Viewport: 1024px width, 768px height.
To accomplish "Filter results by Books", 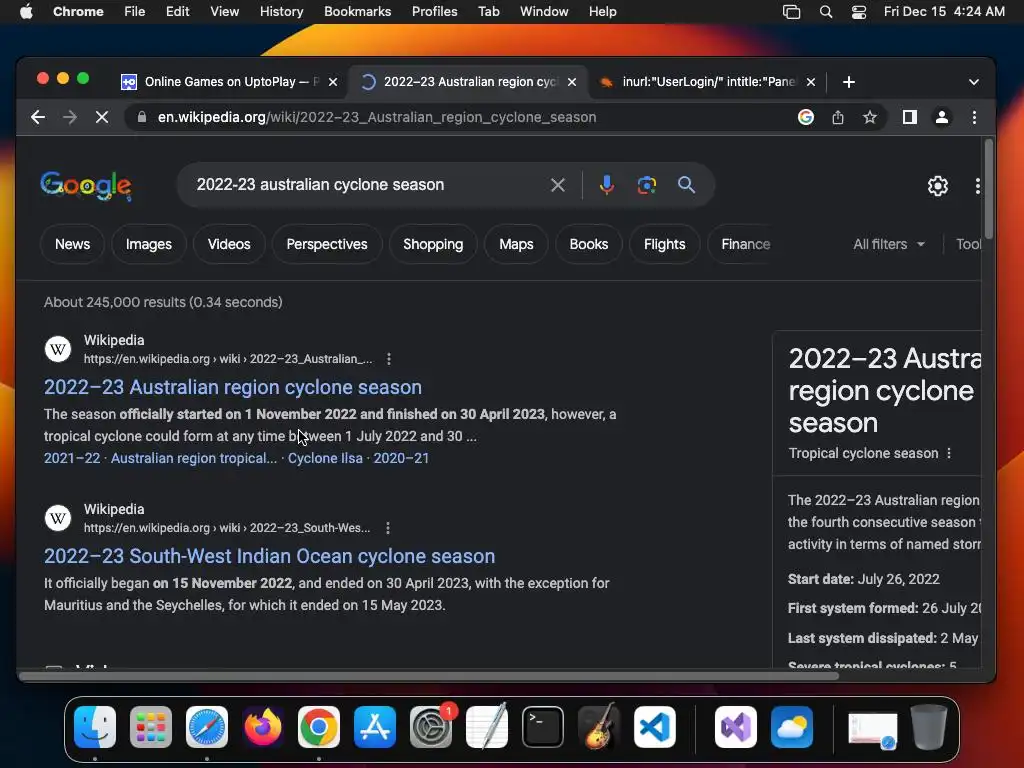I will (x=589, y=244).
